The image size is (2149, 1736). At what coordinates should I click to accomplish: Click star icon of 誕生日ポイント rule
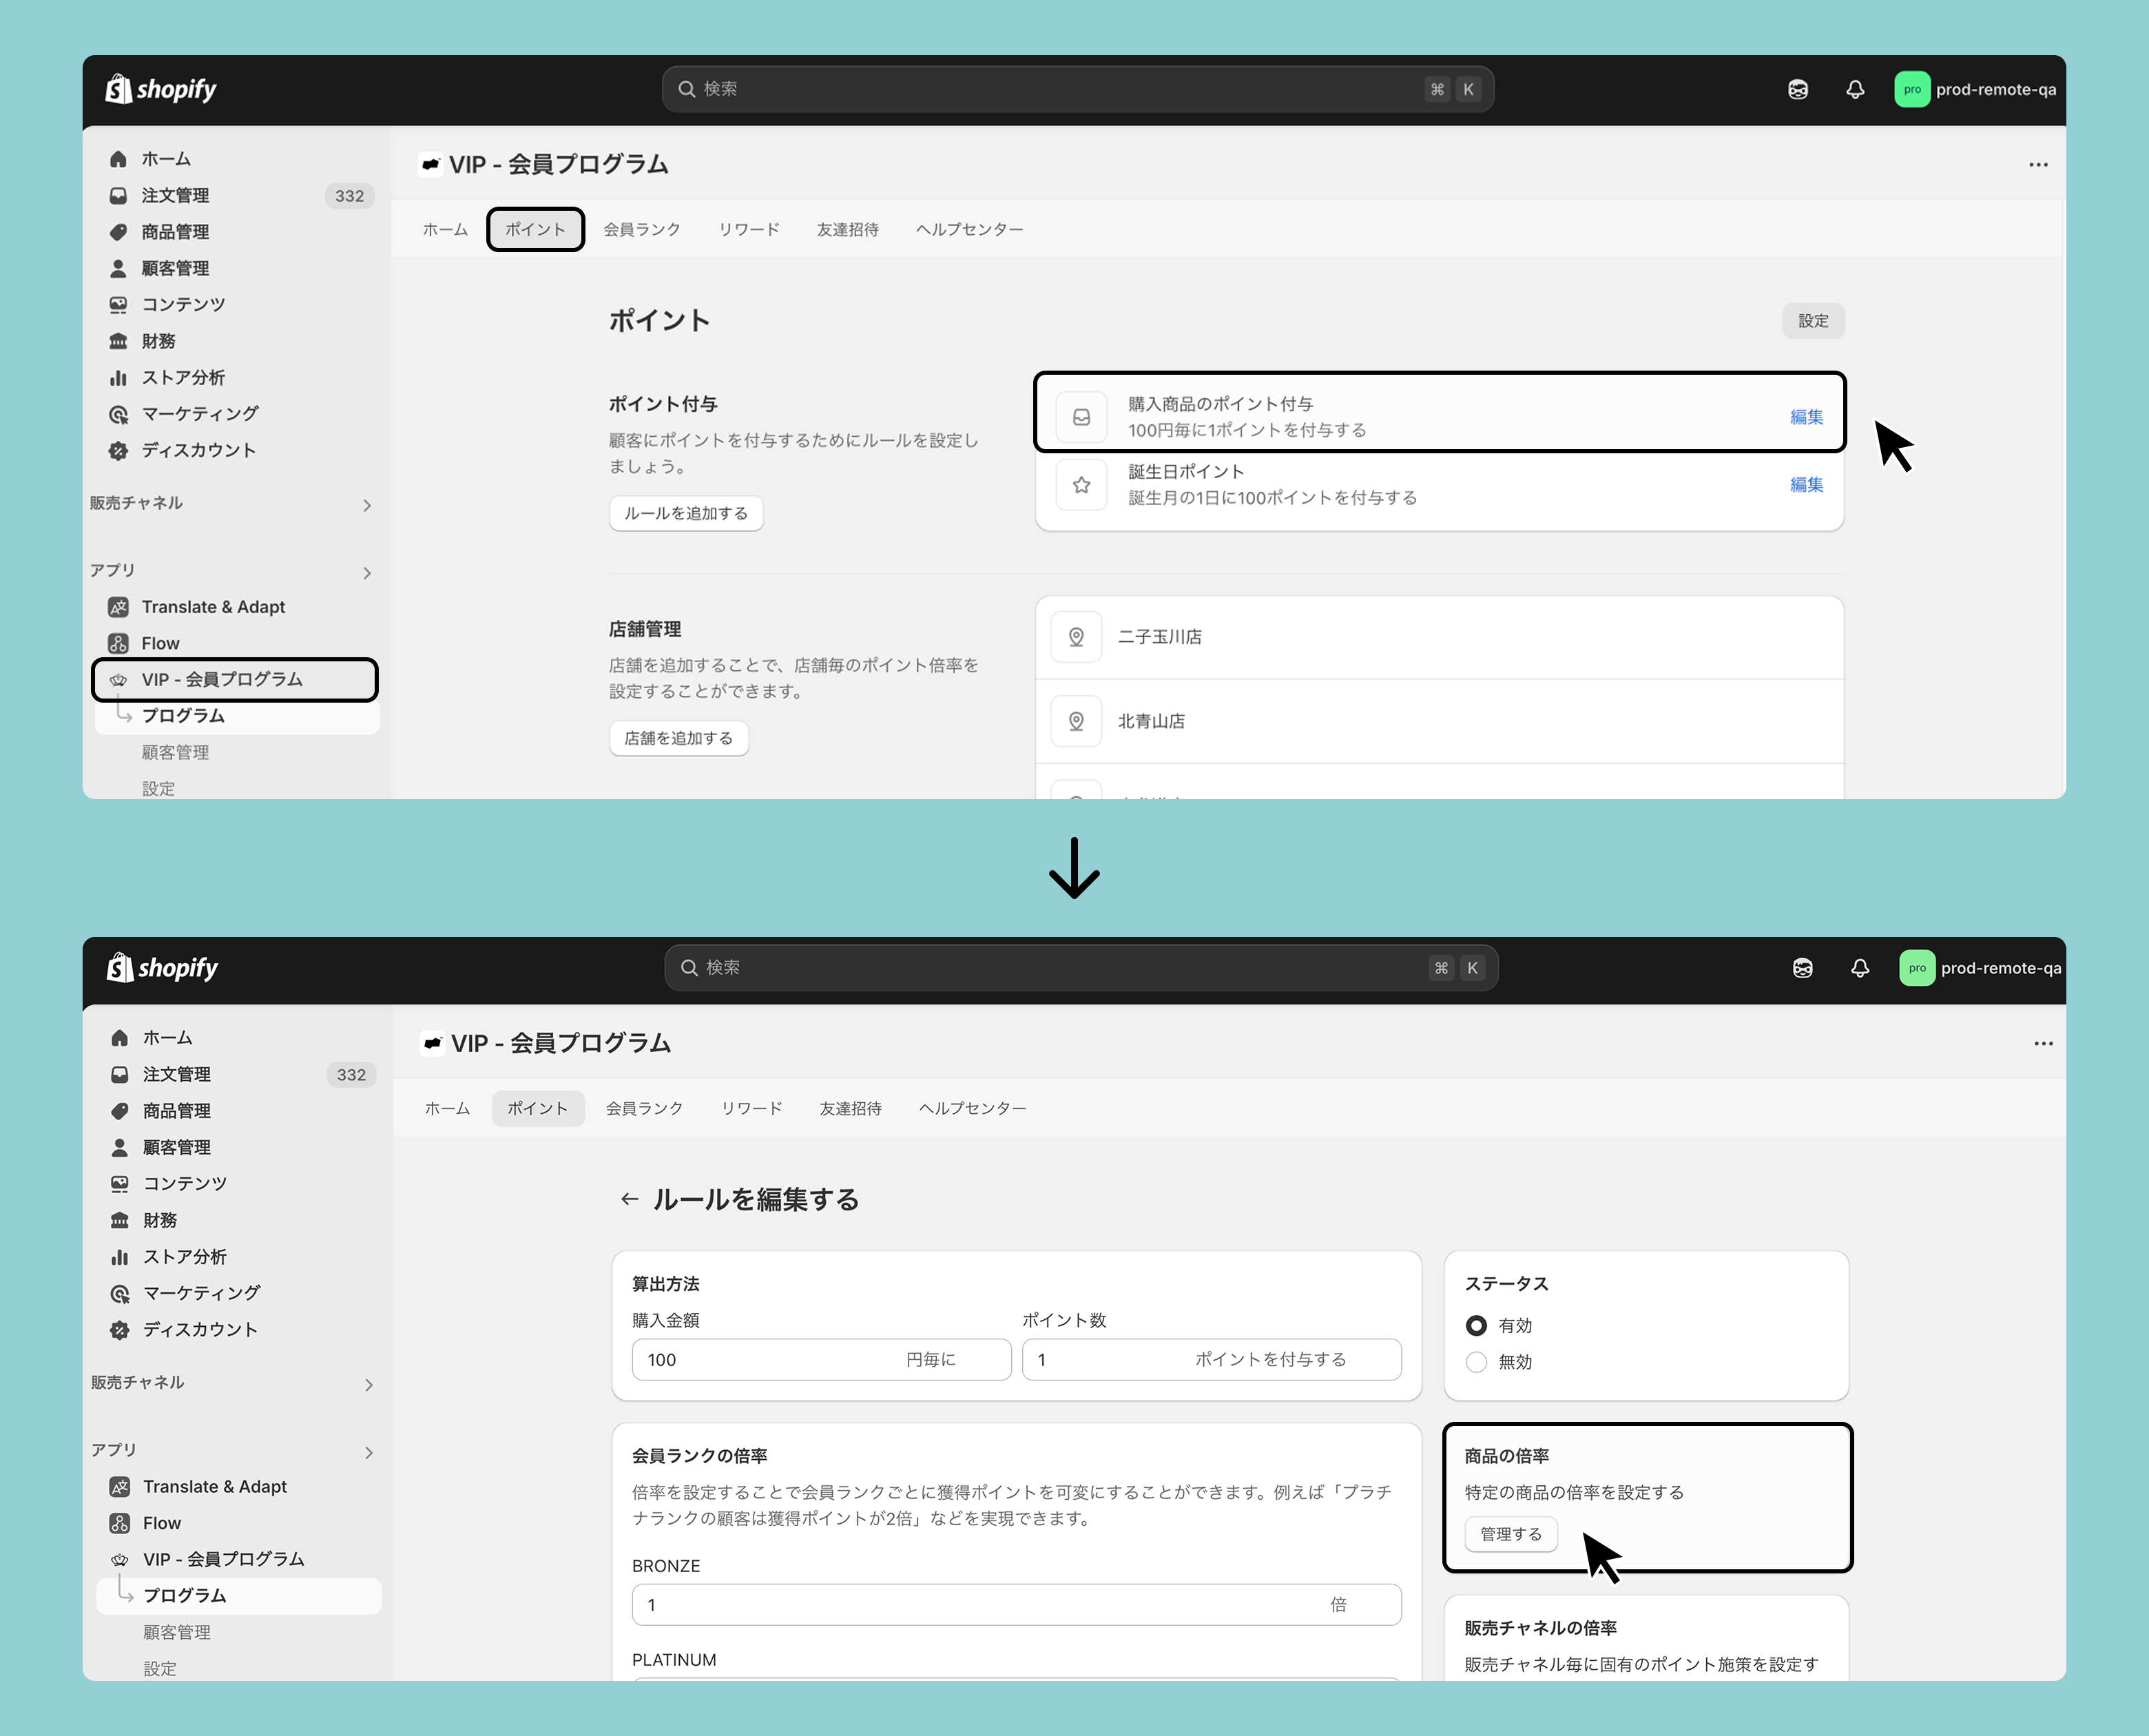coord(1081,485)
